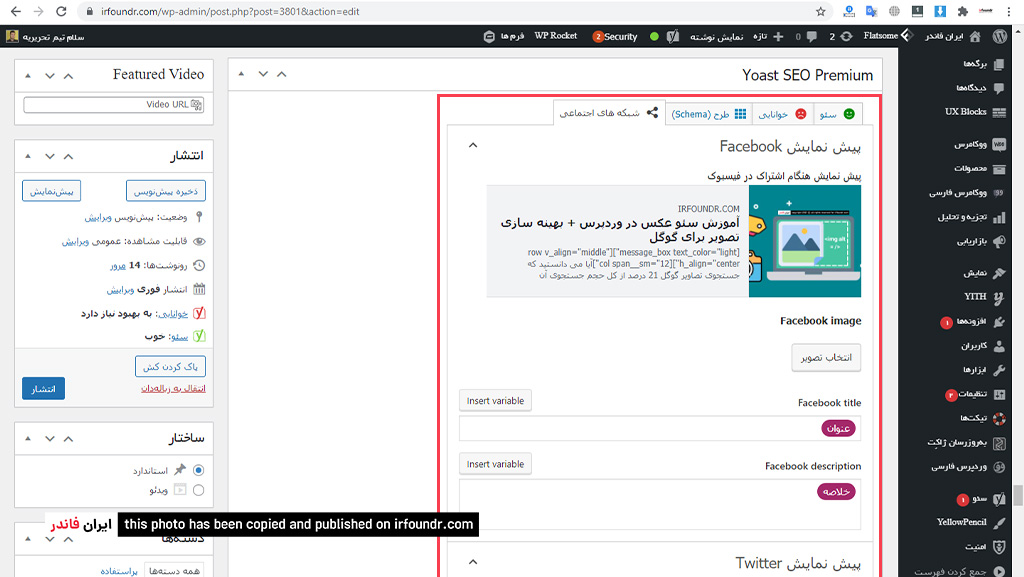Collapse the Twitter preview section
Screen dimensions: 1024x577
click(473, 562)
